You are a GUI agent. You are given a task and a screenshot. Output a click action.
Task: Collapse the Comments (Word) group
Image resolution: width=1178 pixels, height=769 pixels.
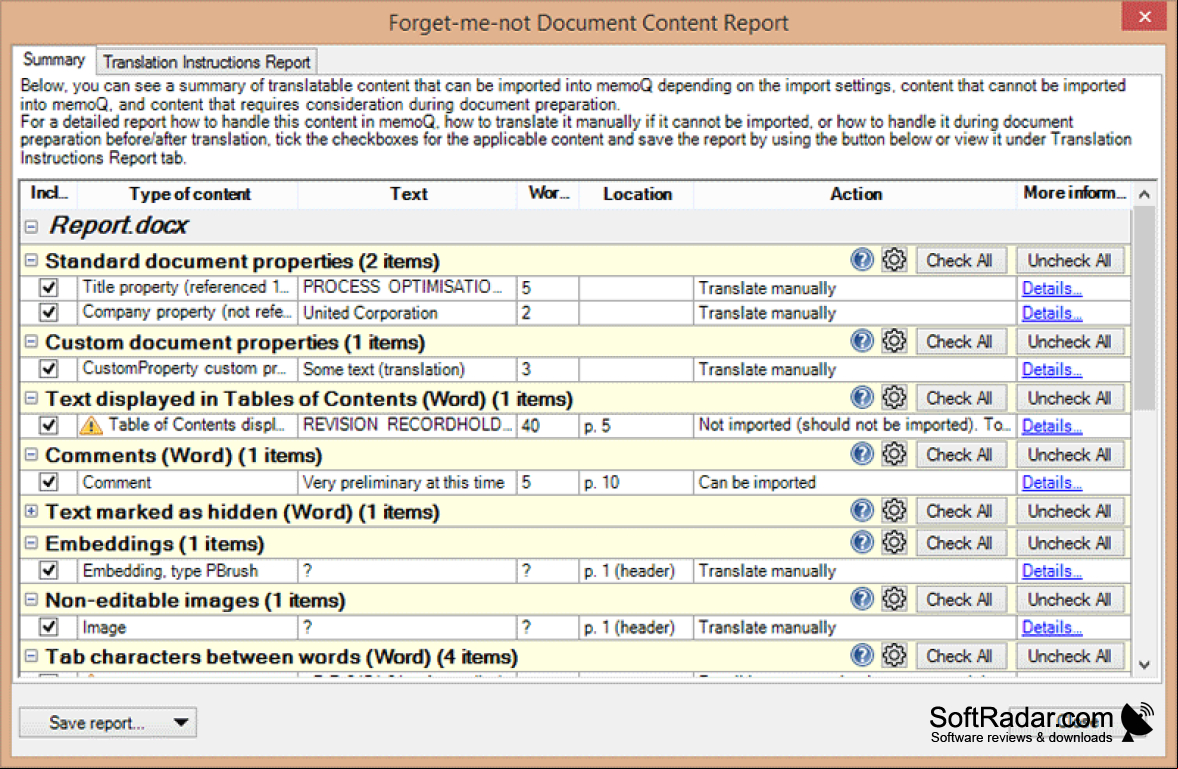pyautogui.click(x=31, y=454)
